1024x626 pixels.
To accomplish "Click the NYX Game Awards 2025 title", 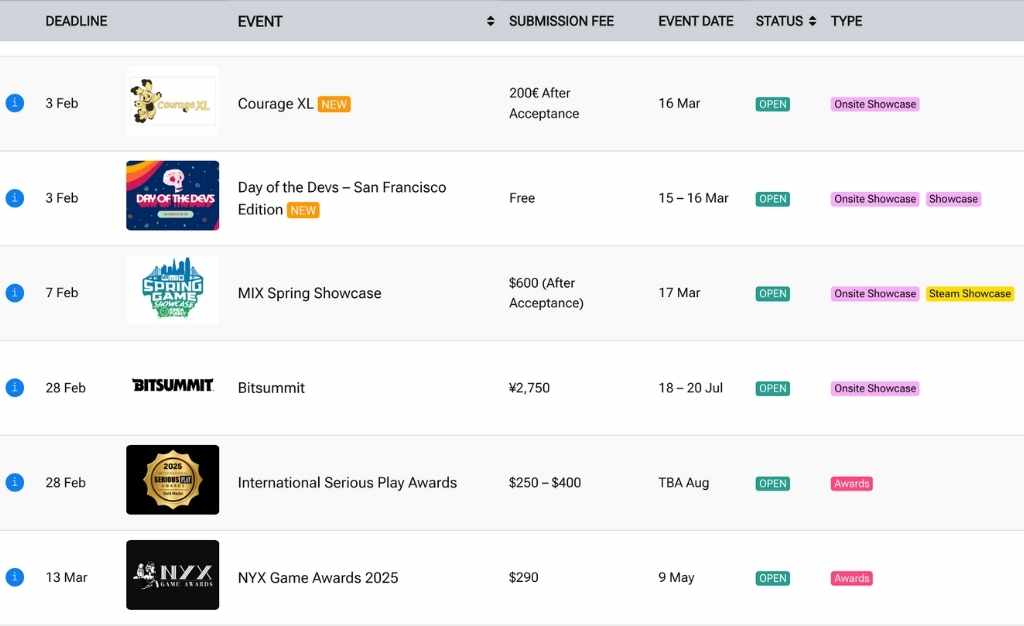I will (317, 577).
